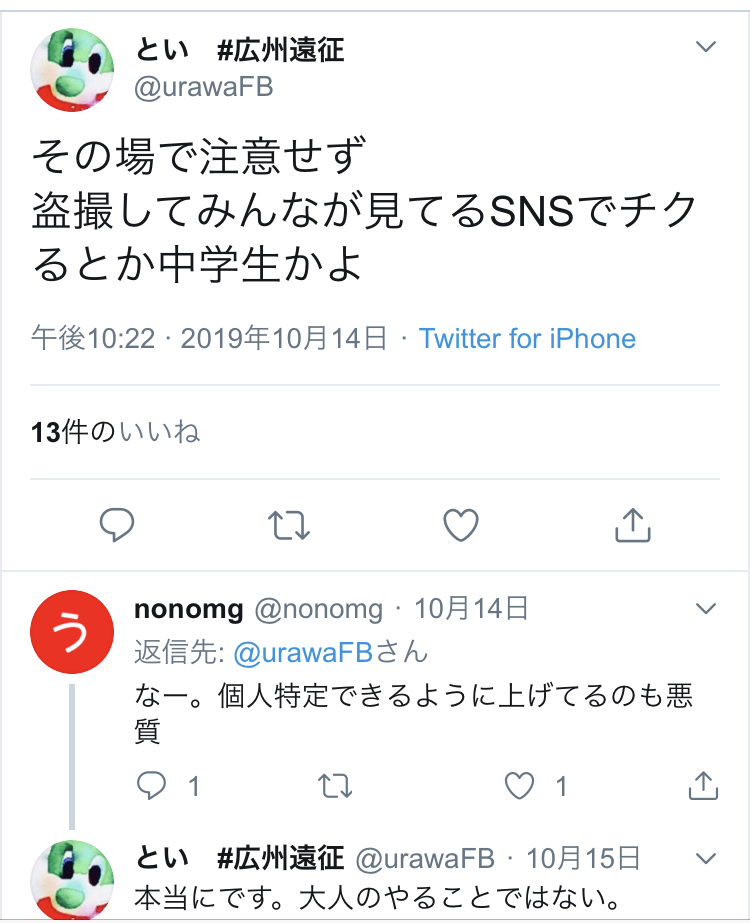Viewport: 750px width, 923px height.
Task: Expand nonomg reply options menu
Action: pyautogui.click(x=706, y=609)
